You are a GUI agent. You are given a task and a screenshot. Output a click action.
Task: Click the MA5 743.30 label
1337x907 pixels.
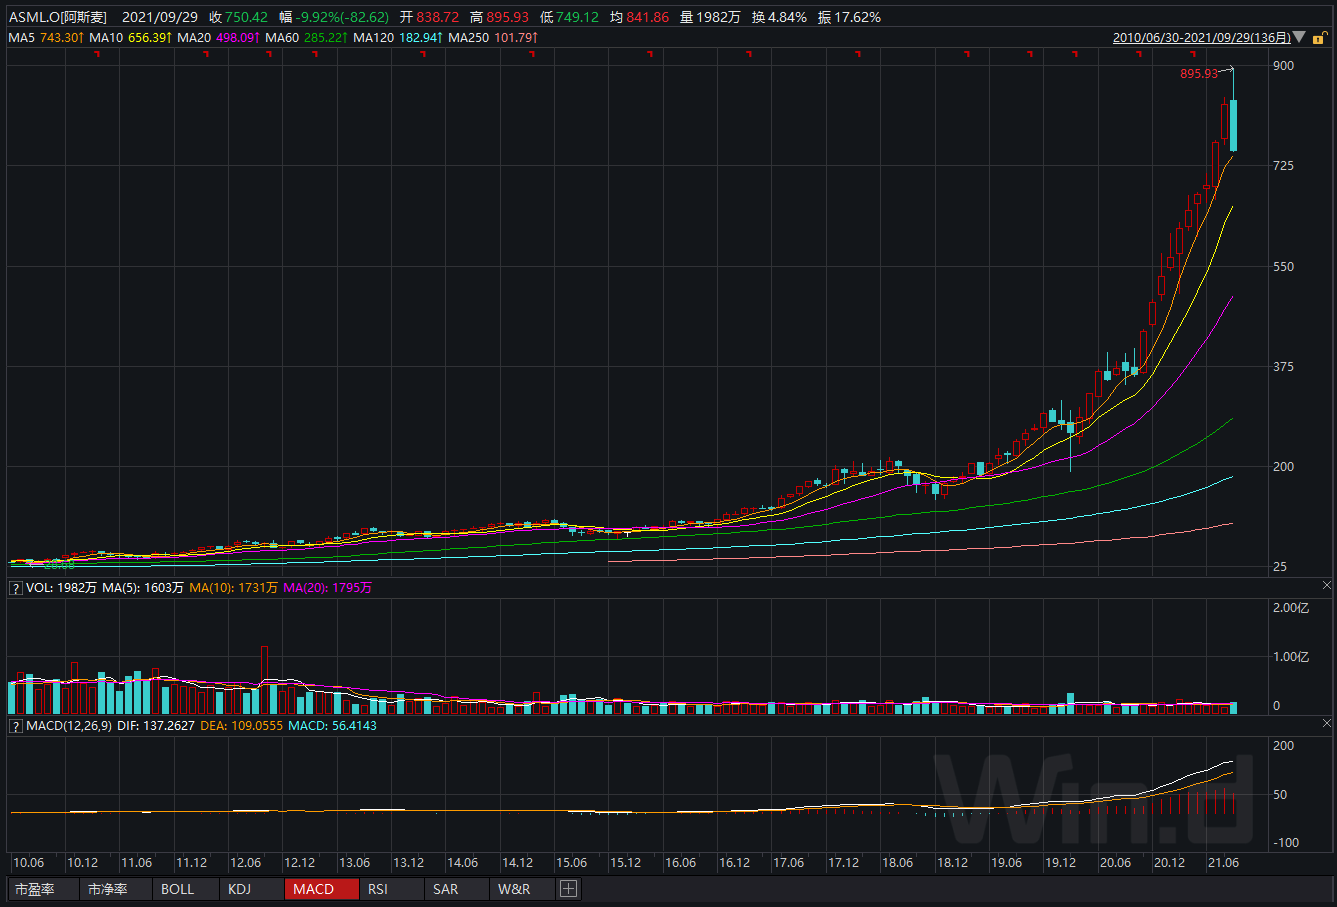pos(45,37)
